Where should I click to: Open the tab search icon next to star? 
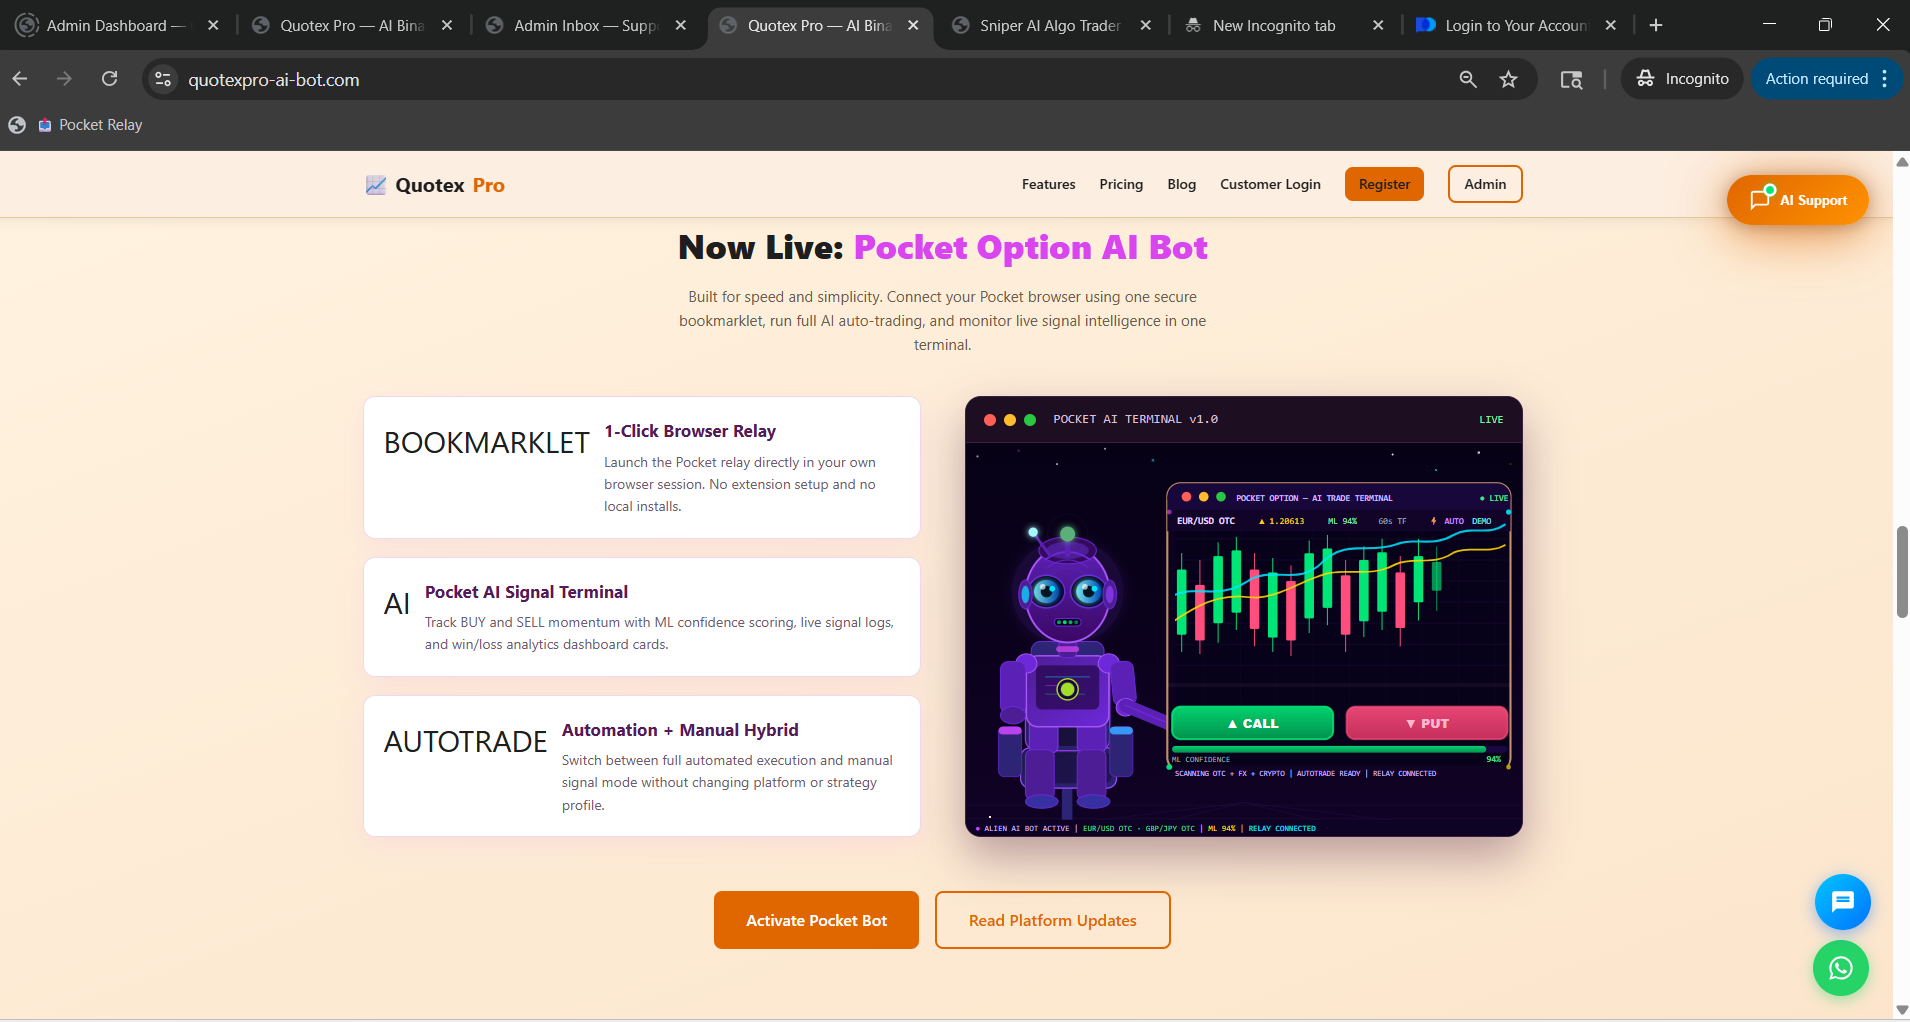(x=1572, y=79)
